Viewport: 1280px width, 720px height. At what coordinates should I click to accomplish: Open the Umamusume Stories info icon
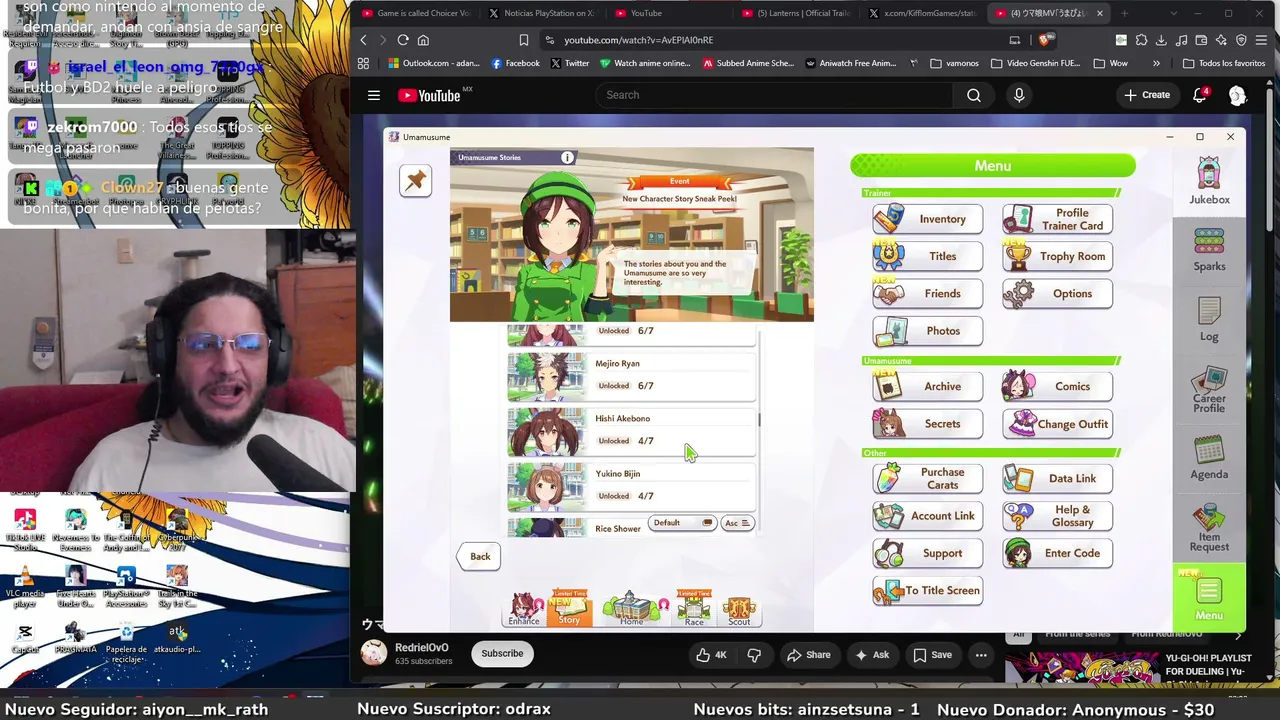(x=567, y=157)
